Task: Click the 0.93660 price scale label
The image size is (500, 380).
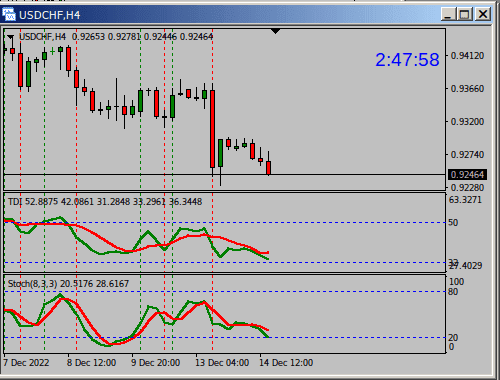Action: coord(467,89)
